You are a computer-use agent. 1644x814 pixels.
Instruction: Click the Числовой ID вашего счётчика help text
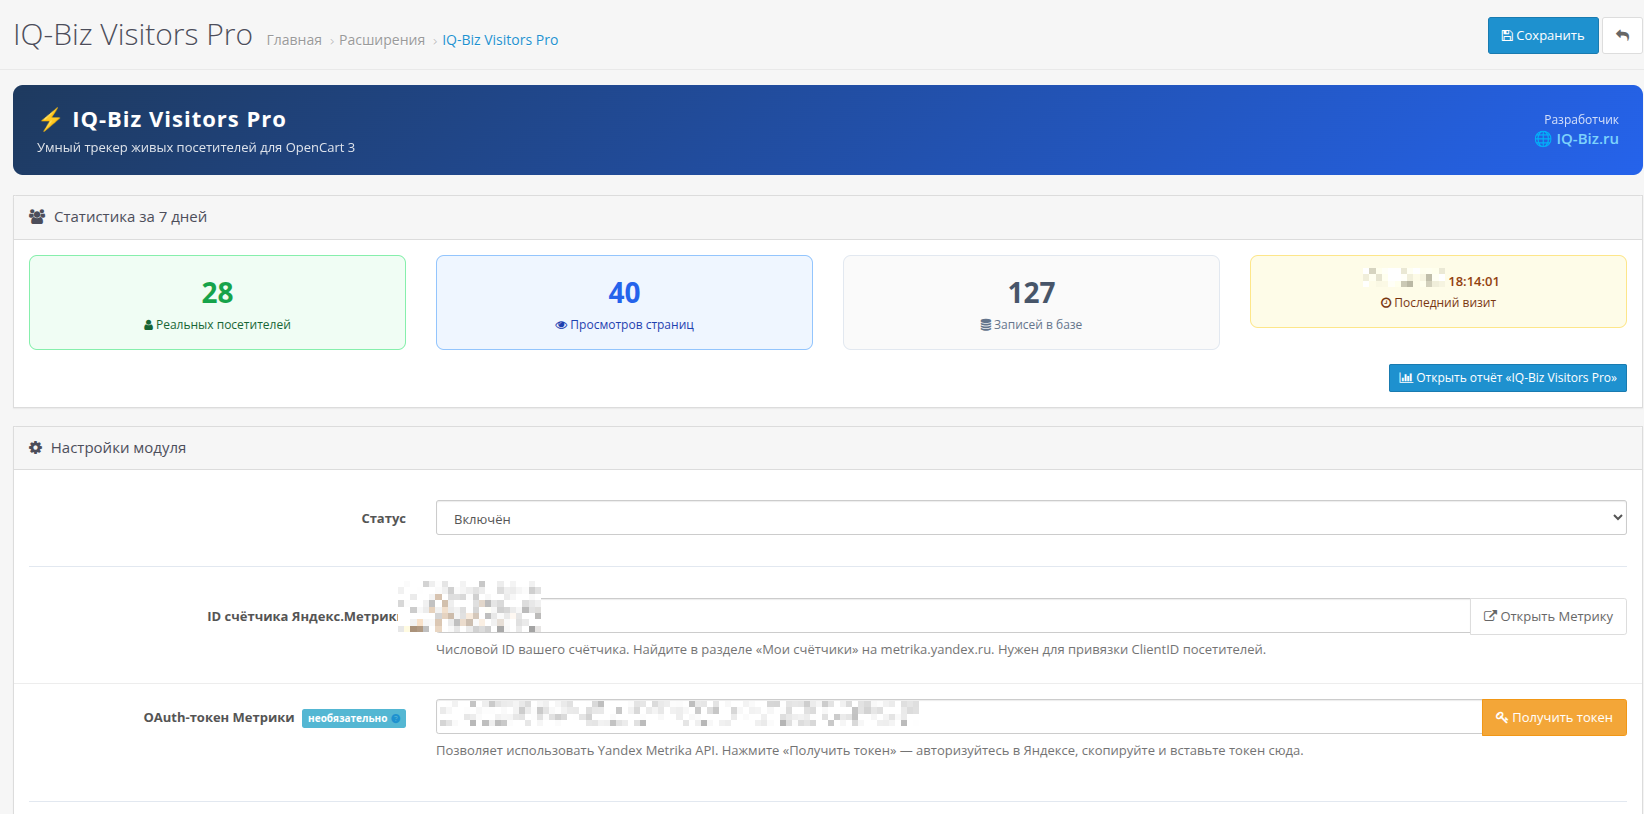tap(851, 650)
